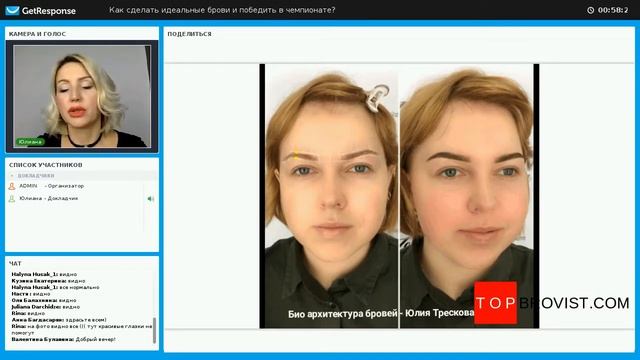This screenshot has height=360, width=640.
Task: Click the Настя chat message
Action: click(31, 294)
